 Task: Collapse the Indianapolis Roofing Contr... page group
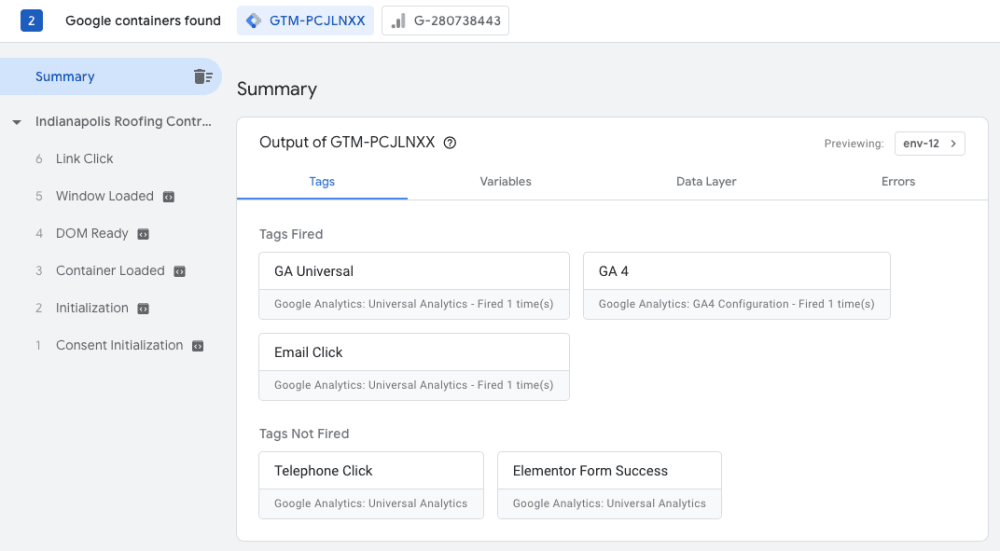(17, 122)
